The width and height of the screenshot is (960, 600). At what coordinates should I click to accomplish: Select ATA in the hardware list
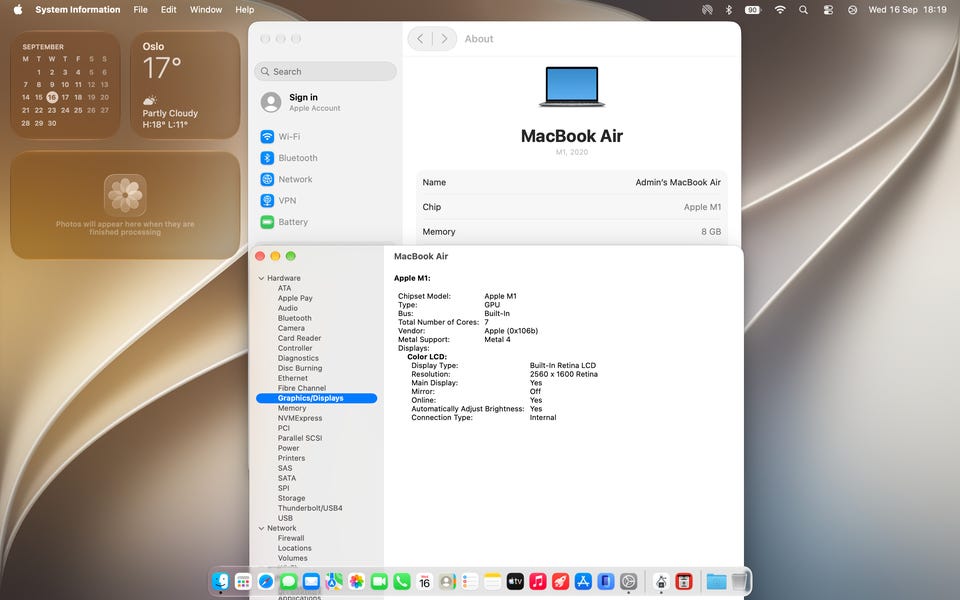[x=285, y=288]
